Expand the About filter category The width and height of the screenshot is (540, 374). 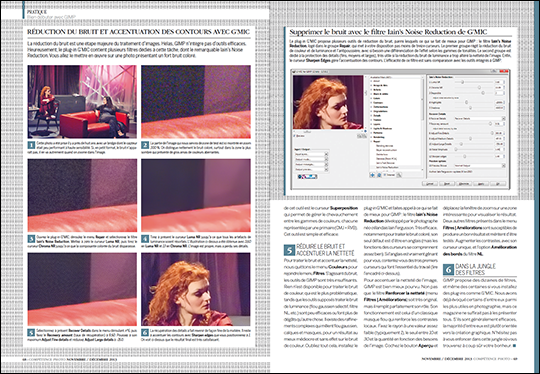[x=371, y=81]
